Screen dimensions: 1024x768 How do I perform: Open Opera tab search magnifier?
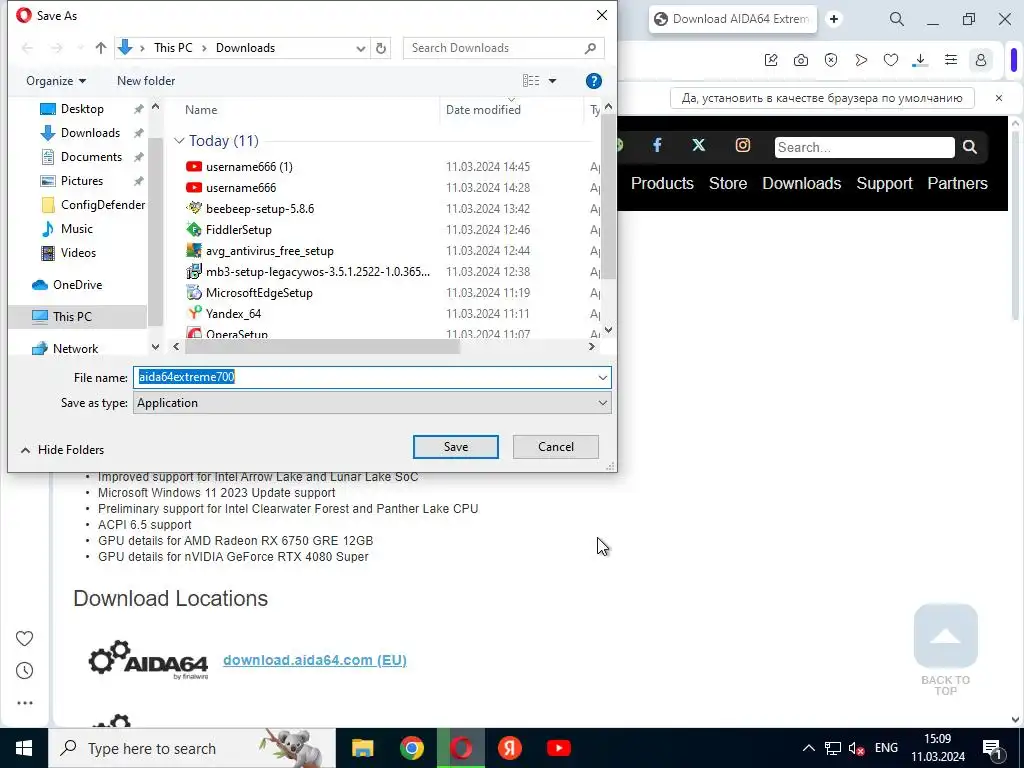897,19
